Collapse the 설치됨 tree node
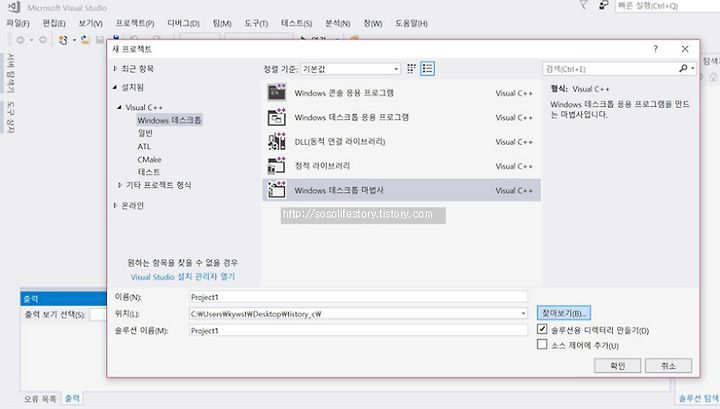720x409 pixels. 115,87
